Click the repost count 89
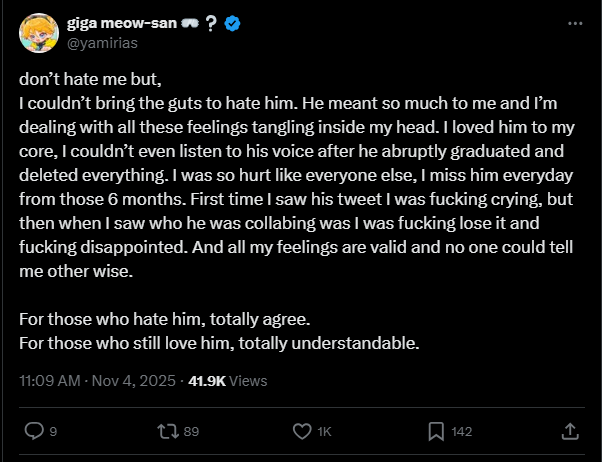602x462 pixels. click(x=192, y=432)
